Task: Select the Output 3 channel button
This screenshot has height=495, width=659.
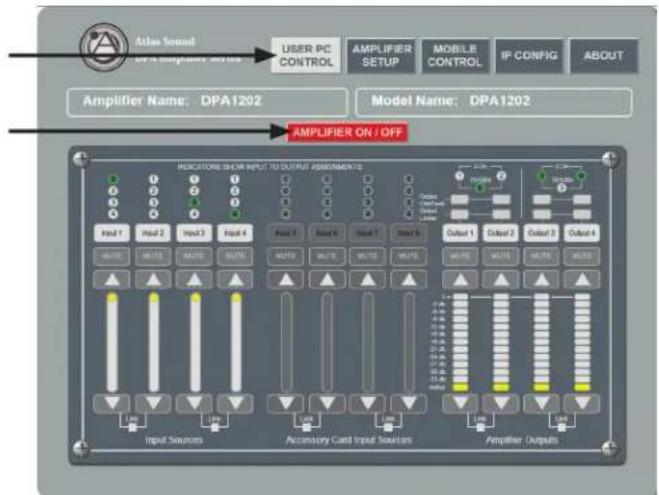Action: tap(541, 233)
